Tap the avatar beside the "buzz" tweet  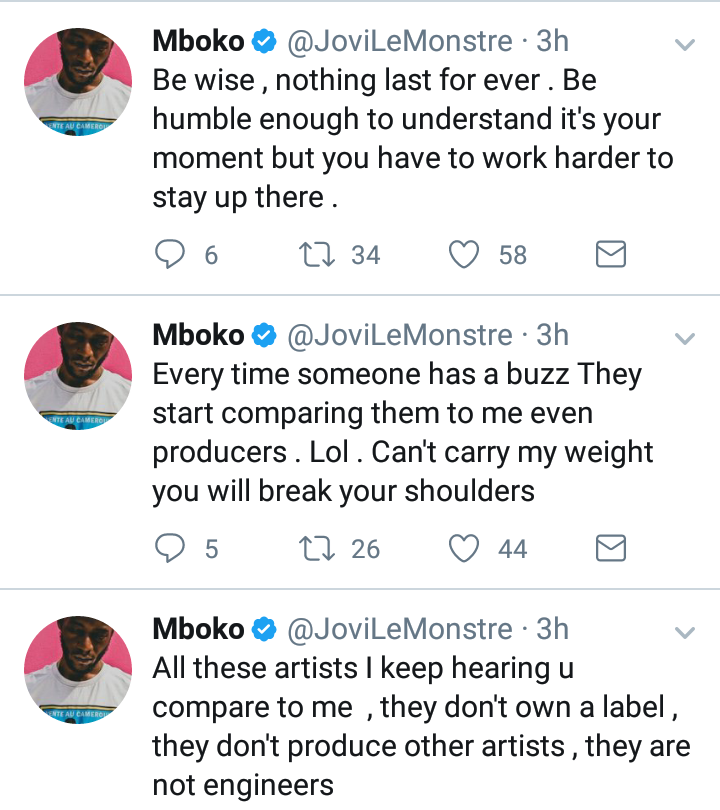coord(77,377)
